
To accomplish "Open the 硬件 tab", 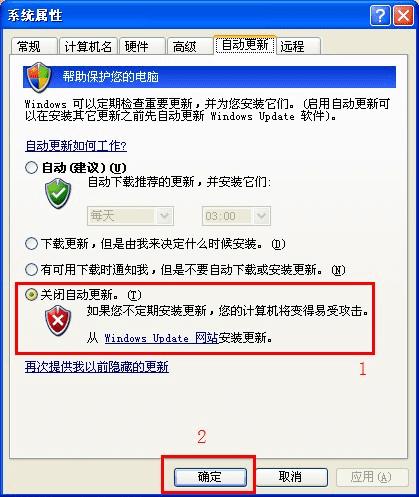I will [142, 46].
